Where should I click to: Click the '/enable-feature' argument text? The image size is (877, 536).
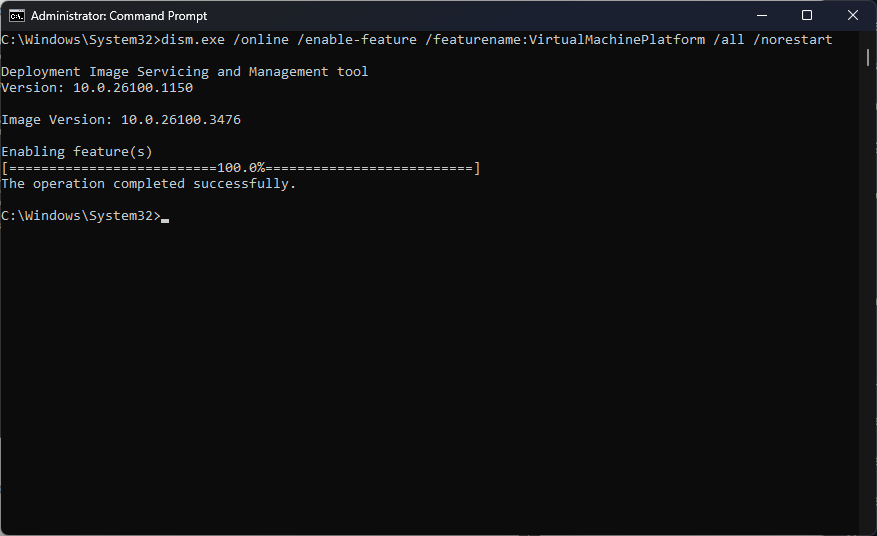click(x=357, y=40)
